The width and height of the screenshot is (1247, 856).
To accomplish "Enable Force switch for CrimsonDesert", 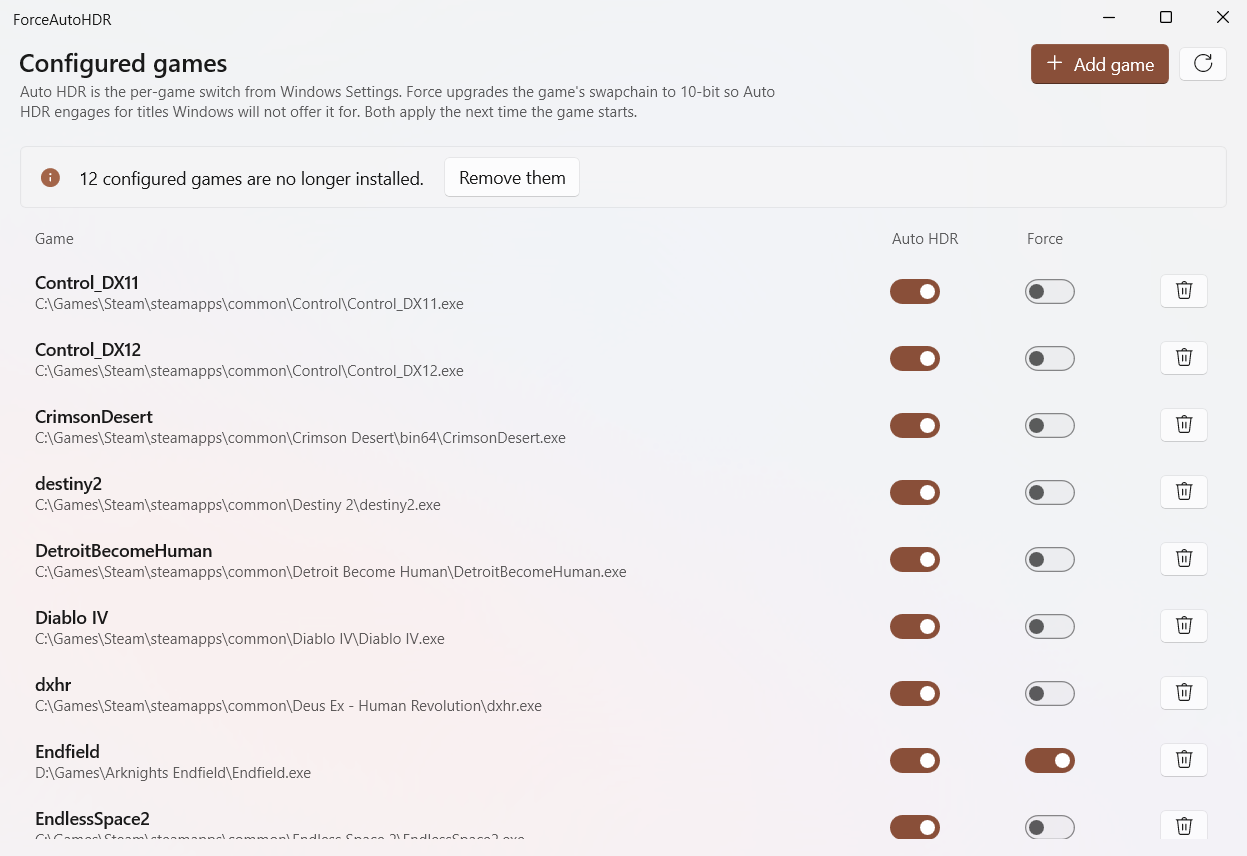I will pyautogui.click(x=1050, y=426).
